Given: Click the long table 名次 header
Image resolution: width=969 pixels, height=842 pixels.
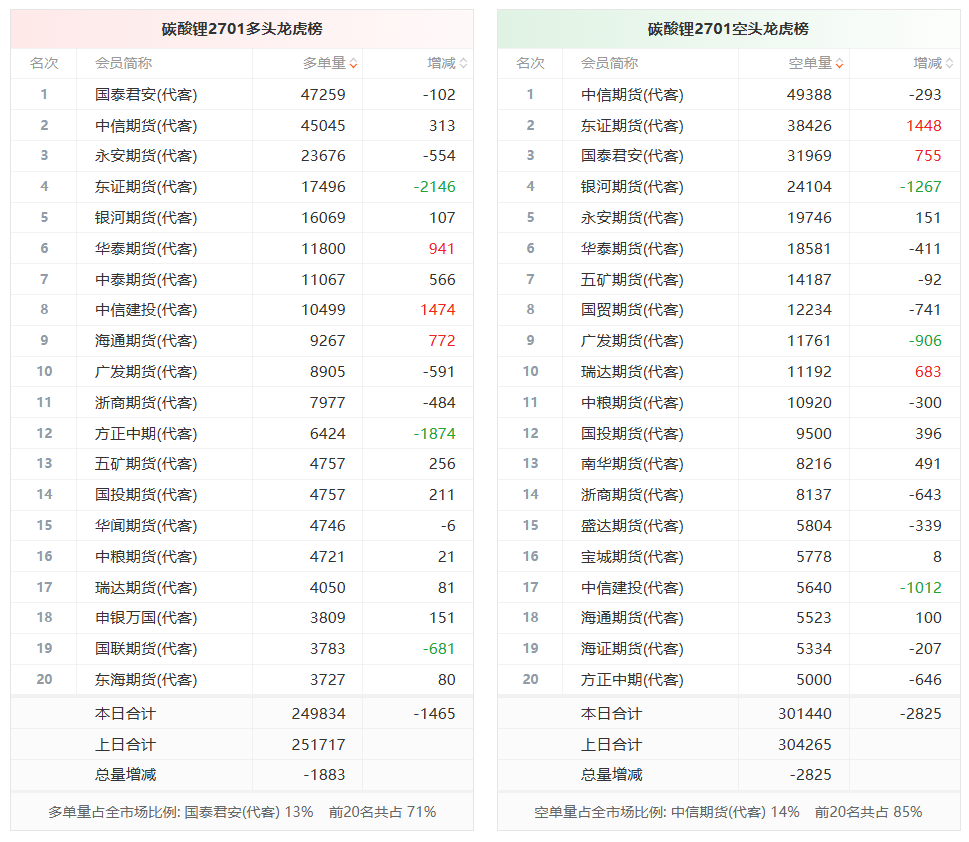Looking at the screenshot, I should click(x=44, y=63).
